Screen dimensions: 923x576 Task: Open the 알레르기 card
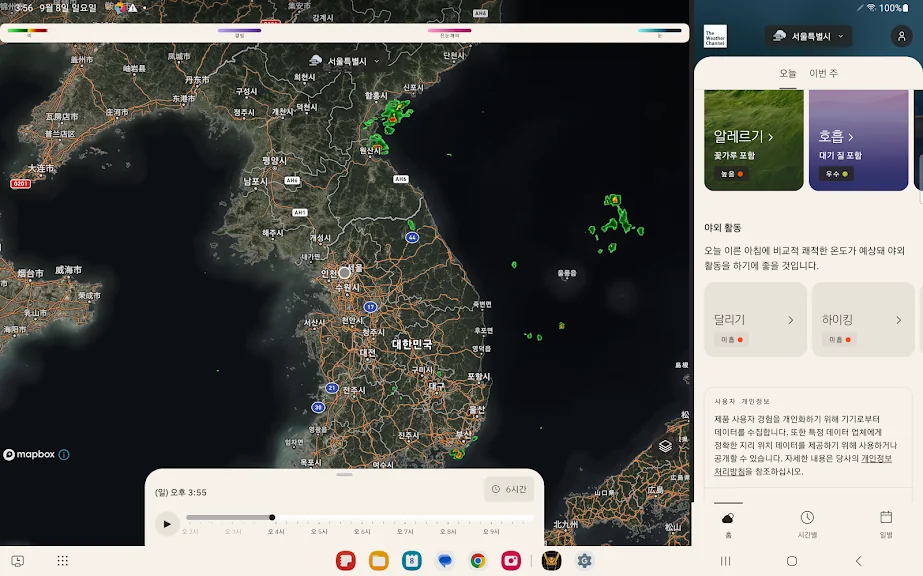753,140
